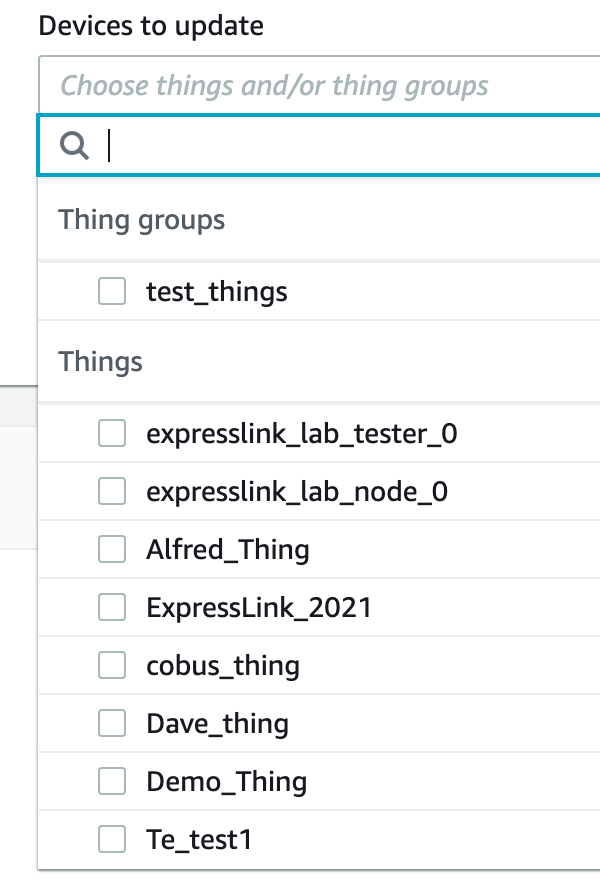Check the test_things thing group checkbox
Image resolution: width=600 pixels, height=896 pixels.
pos(112,291)
